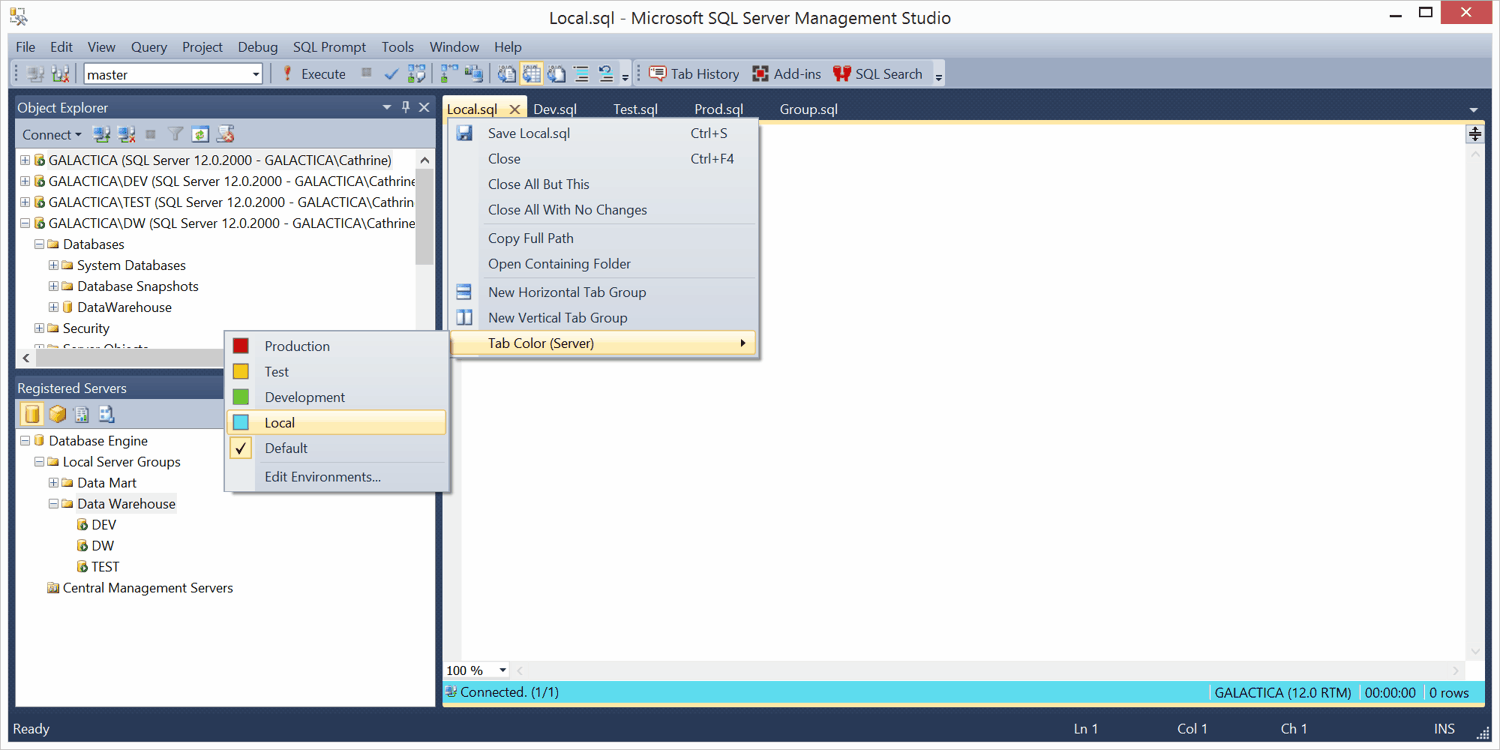Refresh the Object Explorer tree

point(200,134)
